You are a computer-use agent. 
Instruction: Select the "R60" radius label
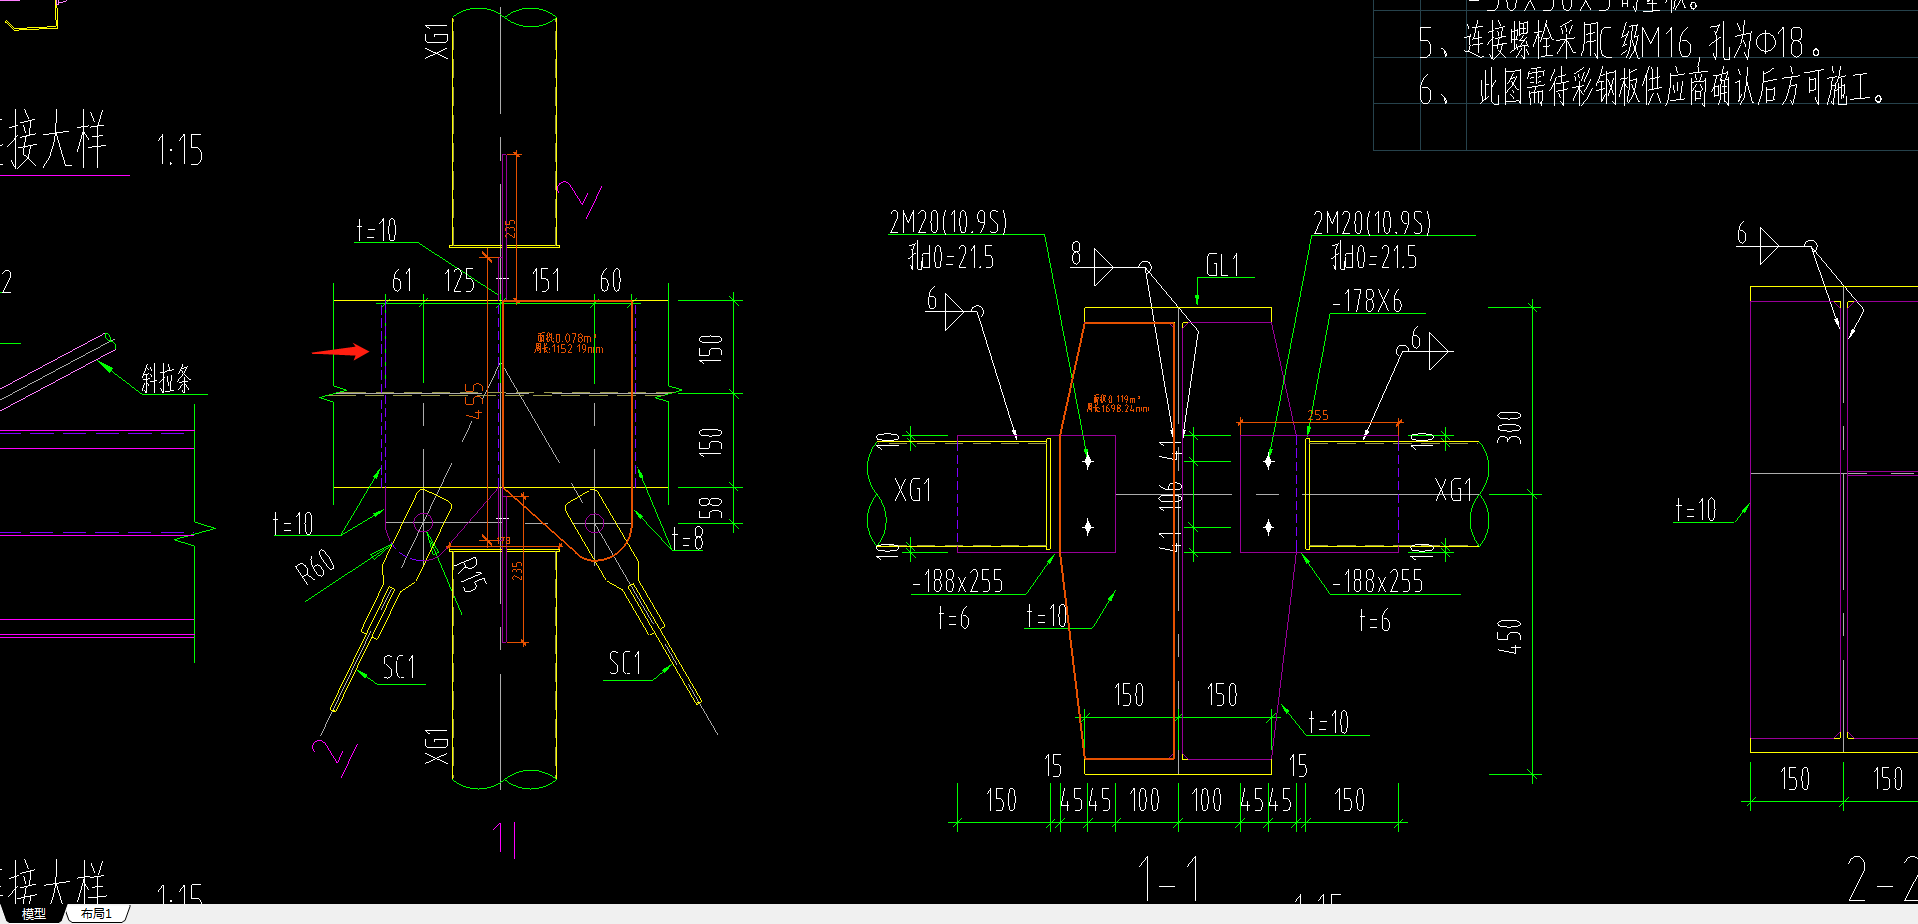(x=316, y=567)
